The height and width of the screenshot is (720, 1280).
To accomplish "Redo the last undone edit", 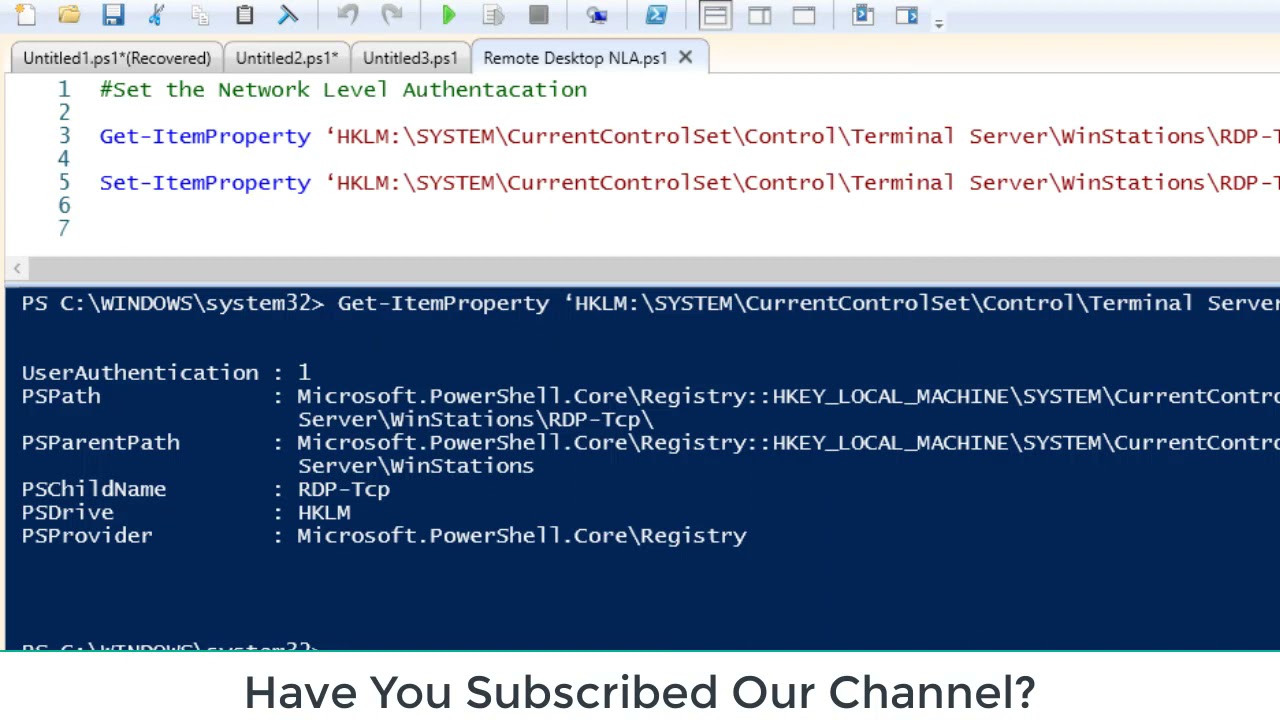I will [392, 15].
